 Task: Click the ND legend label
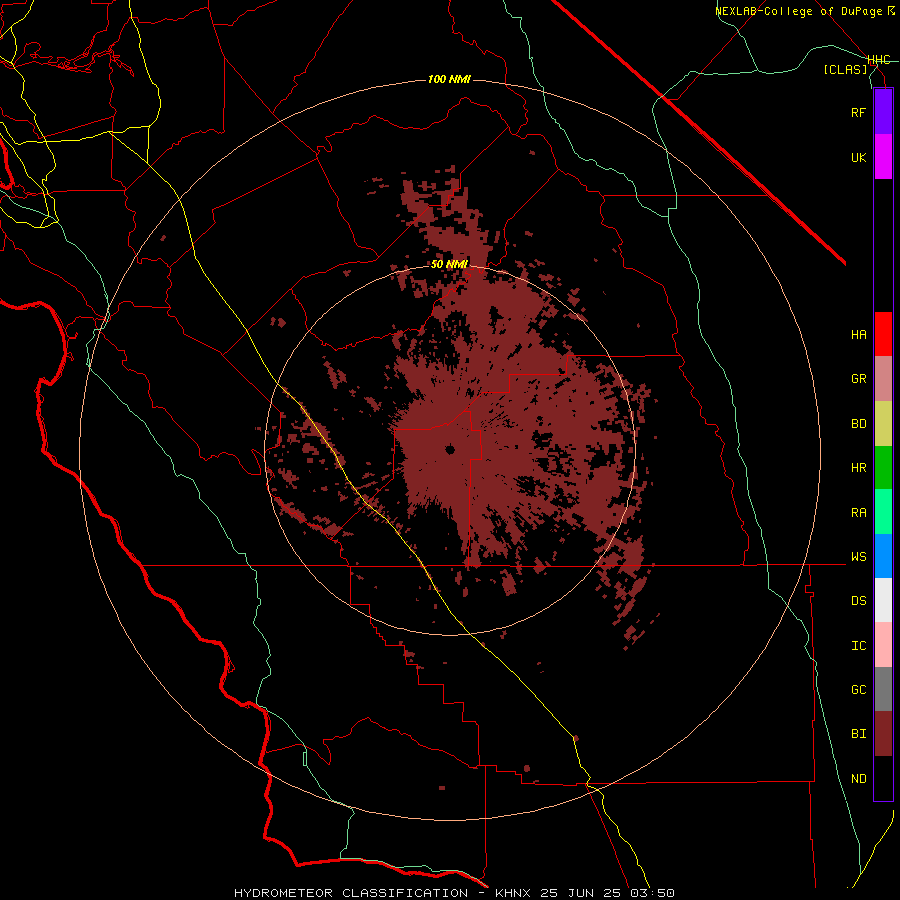(x=858, y=779)
